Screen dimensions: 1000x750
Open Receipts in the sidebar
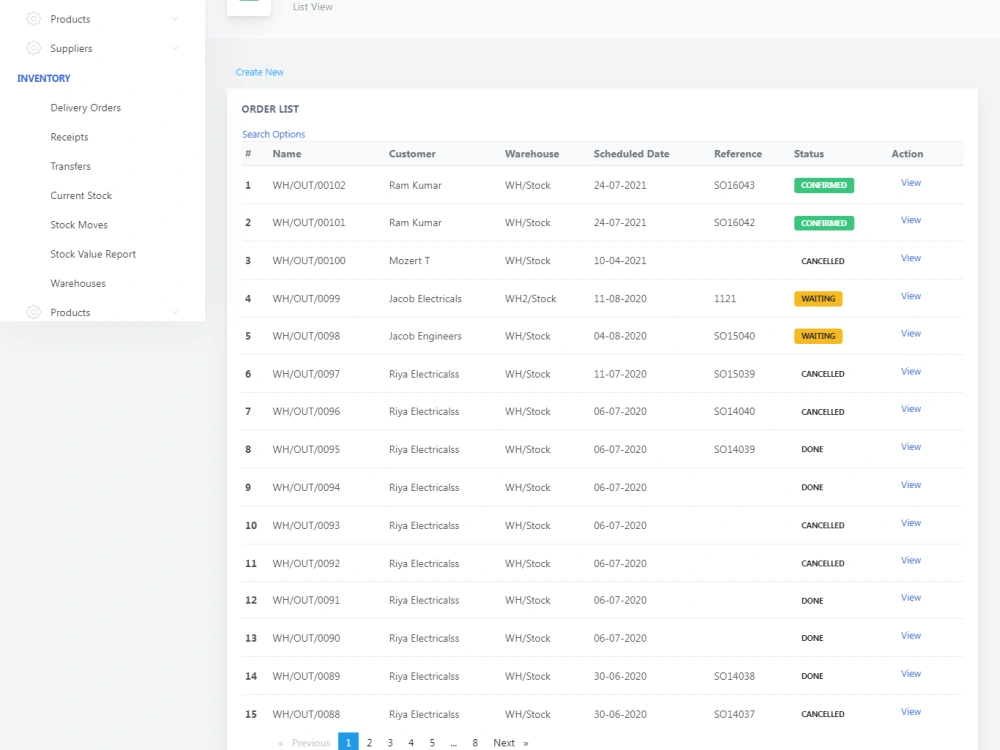click(70, 137)
